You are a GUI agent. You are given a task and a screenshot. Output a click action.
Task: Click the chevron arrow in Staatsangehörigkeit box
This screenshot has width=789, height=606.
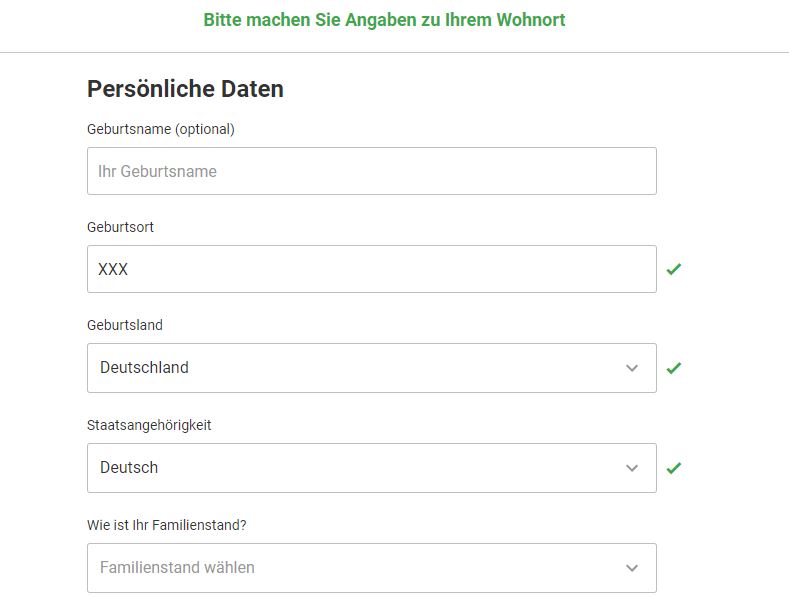pyautogui.click(x=632, y=468)
